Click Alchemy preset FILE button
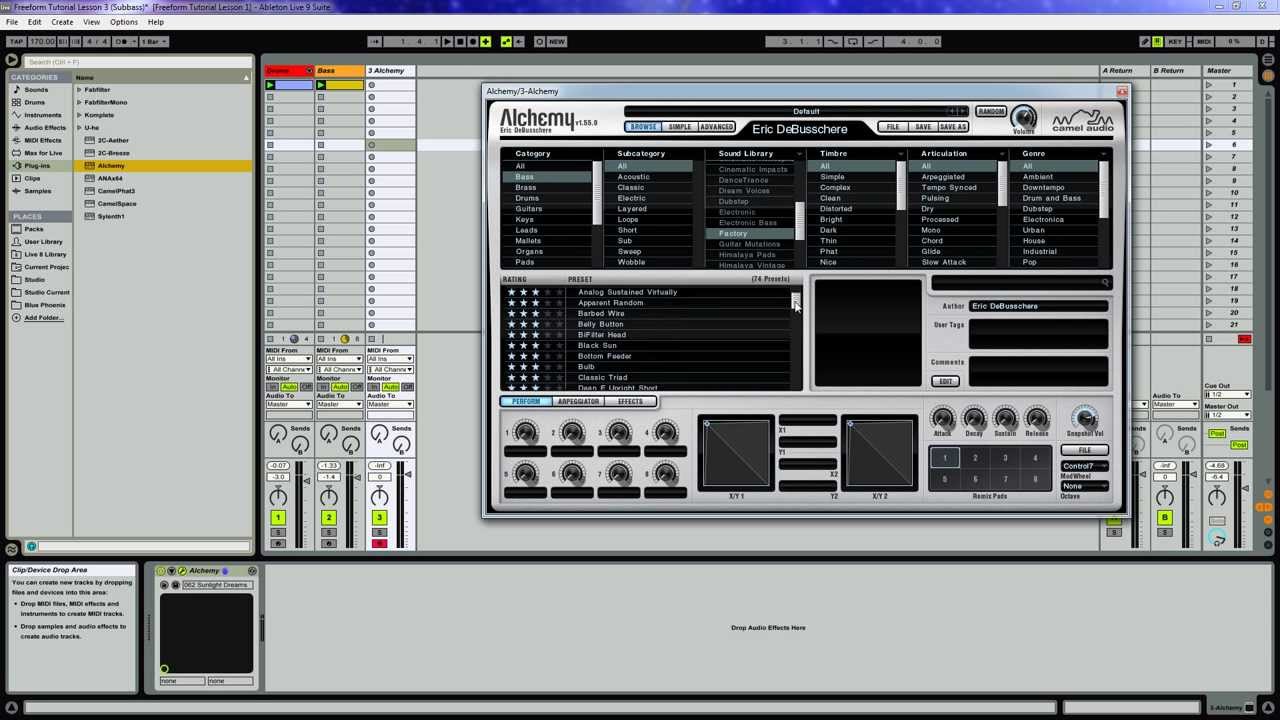Viewport: 1280px width, 720px height. (x=892, y=127)
